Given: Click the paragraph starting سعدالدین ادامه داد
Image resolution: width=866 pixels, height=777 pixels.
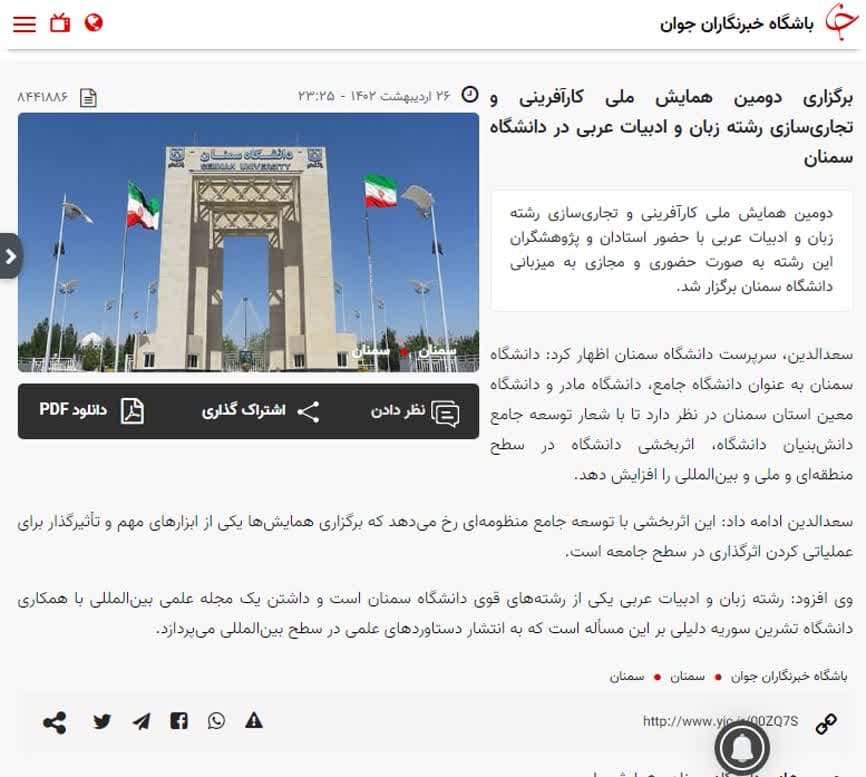Looking at the screenshot, I should click(x=435, y=536).
